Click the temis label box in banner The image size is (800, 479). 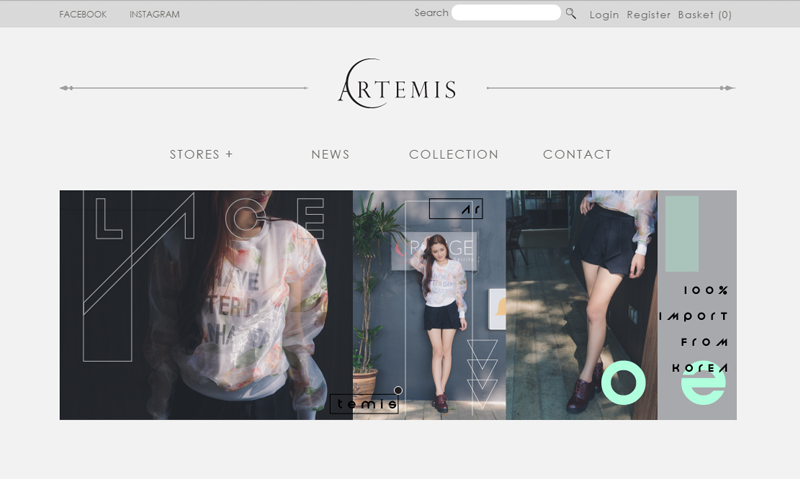click(364, 404)
